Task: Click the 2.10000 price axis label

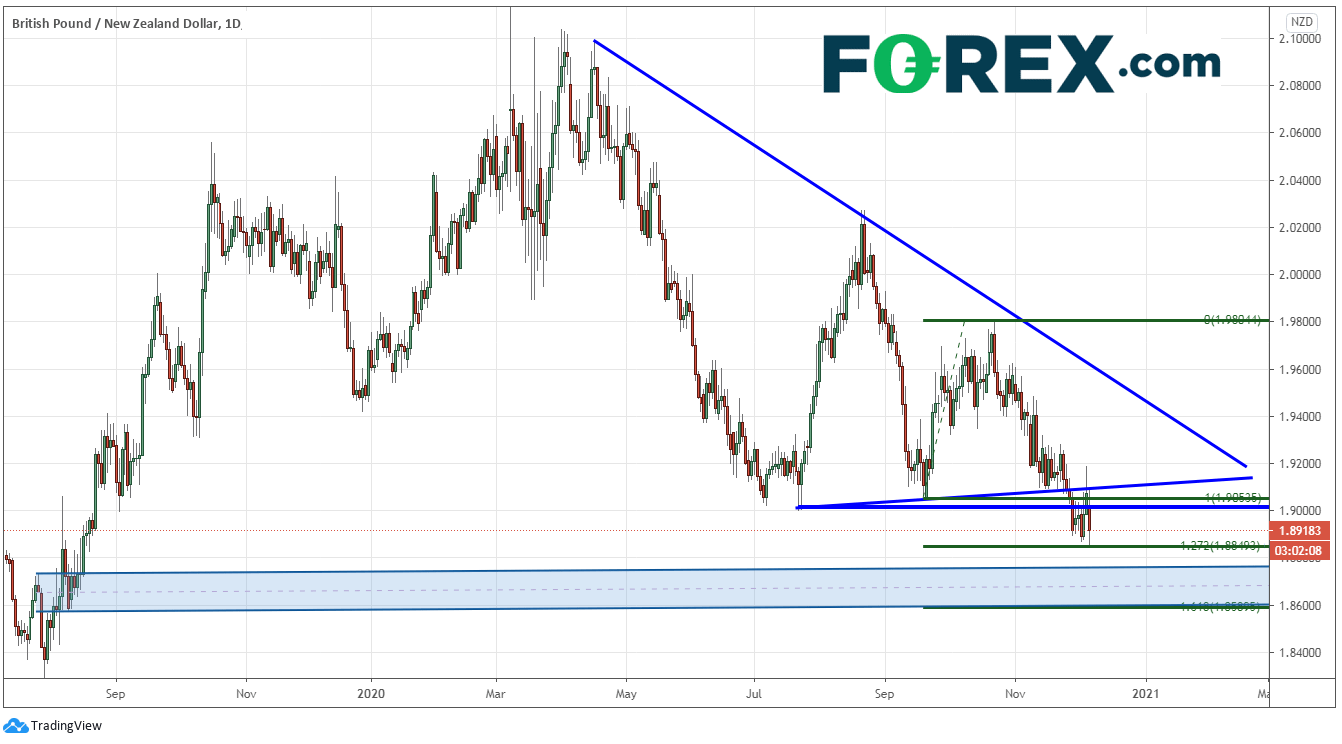Action: tap(1301, 38)
